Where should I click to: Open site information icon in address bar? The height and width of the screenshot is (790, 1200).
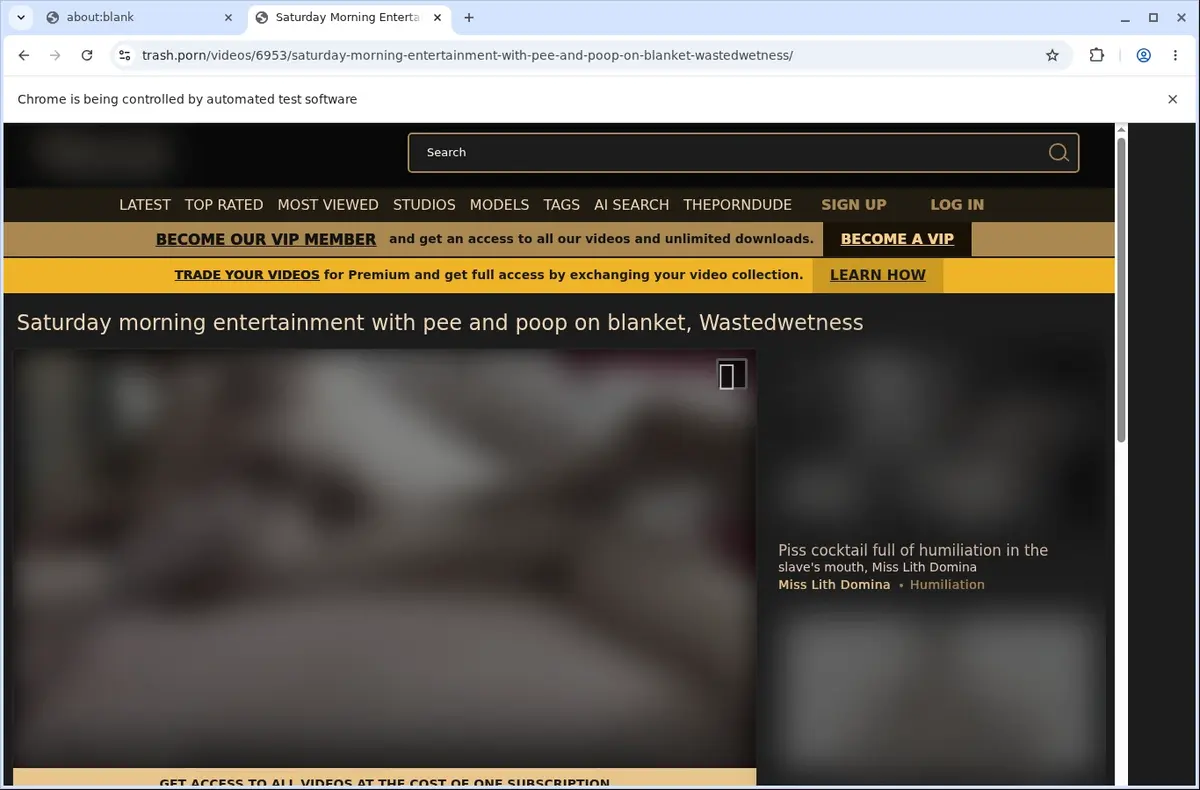(x=124, y=56)
